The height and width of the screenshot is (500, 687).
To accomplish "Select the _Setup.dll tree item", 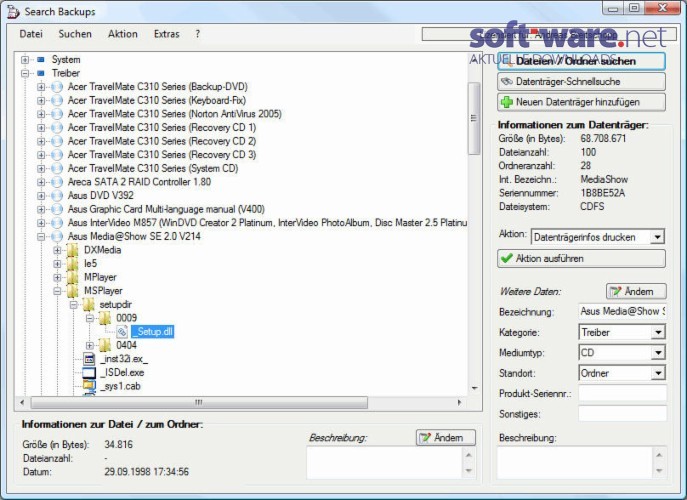I will 152,332.
